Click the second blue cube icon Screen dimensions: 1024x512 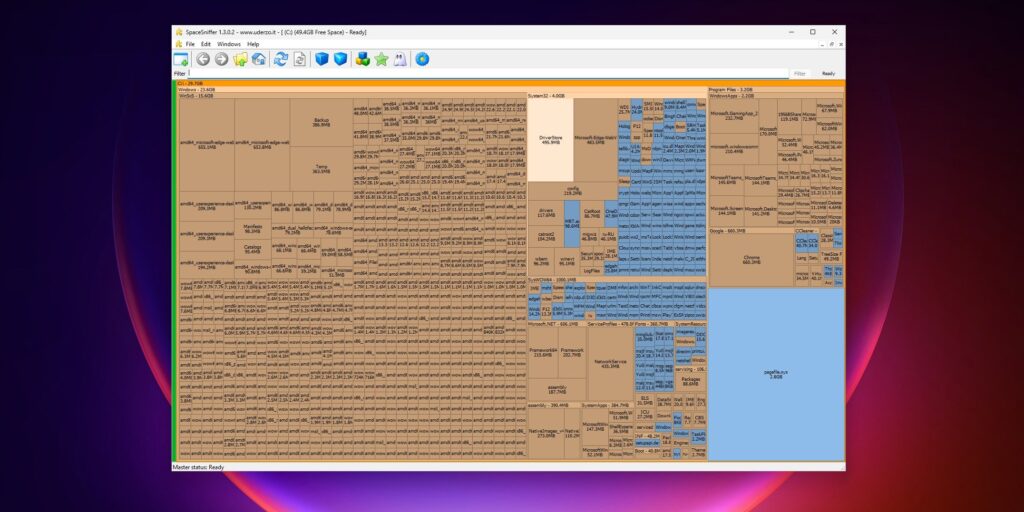(340, 59)
